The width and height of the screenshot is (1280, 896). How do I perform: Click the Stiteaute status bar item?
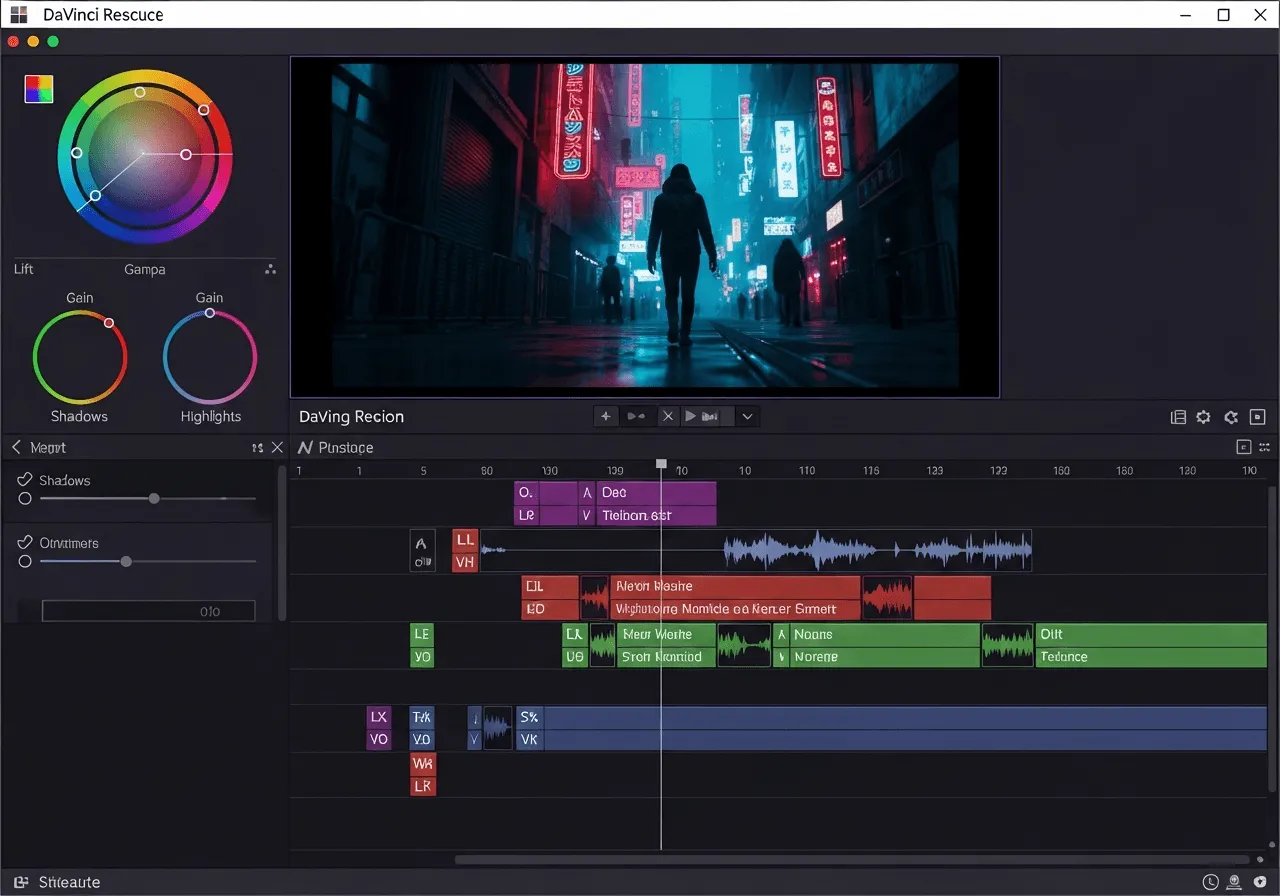[58, 882]
